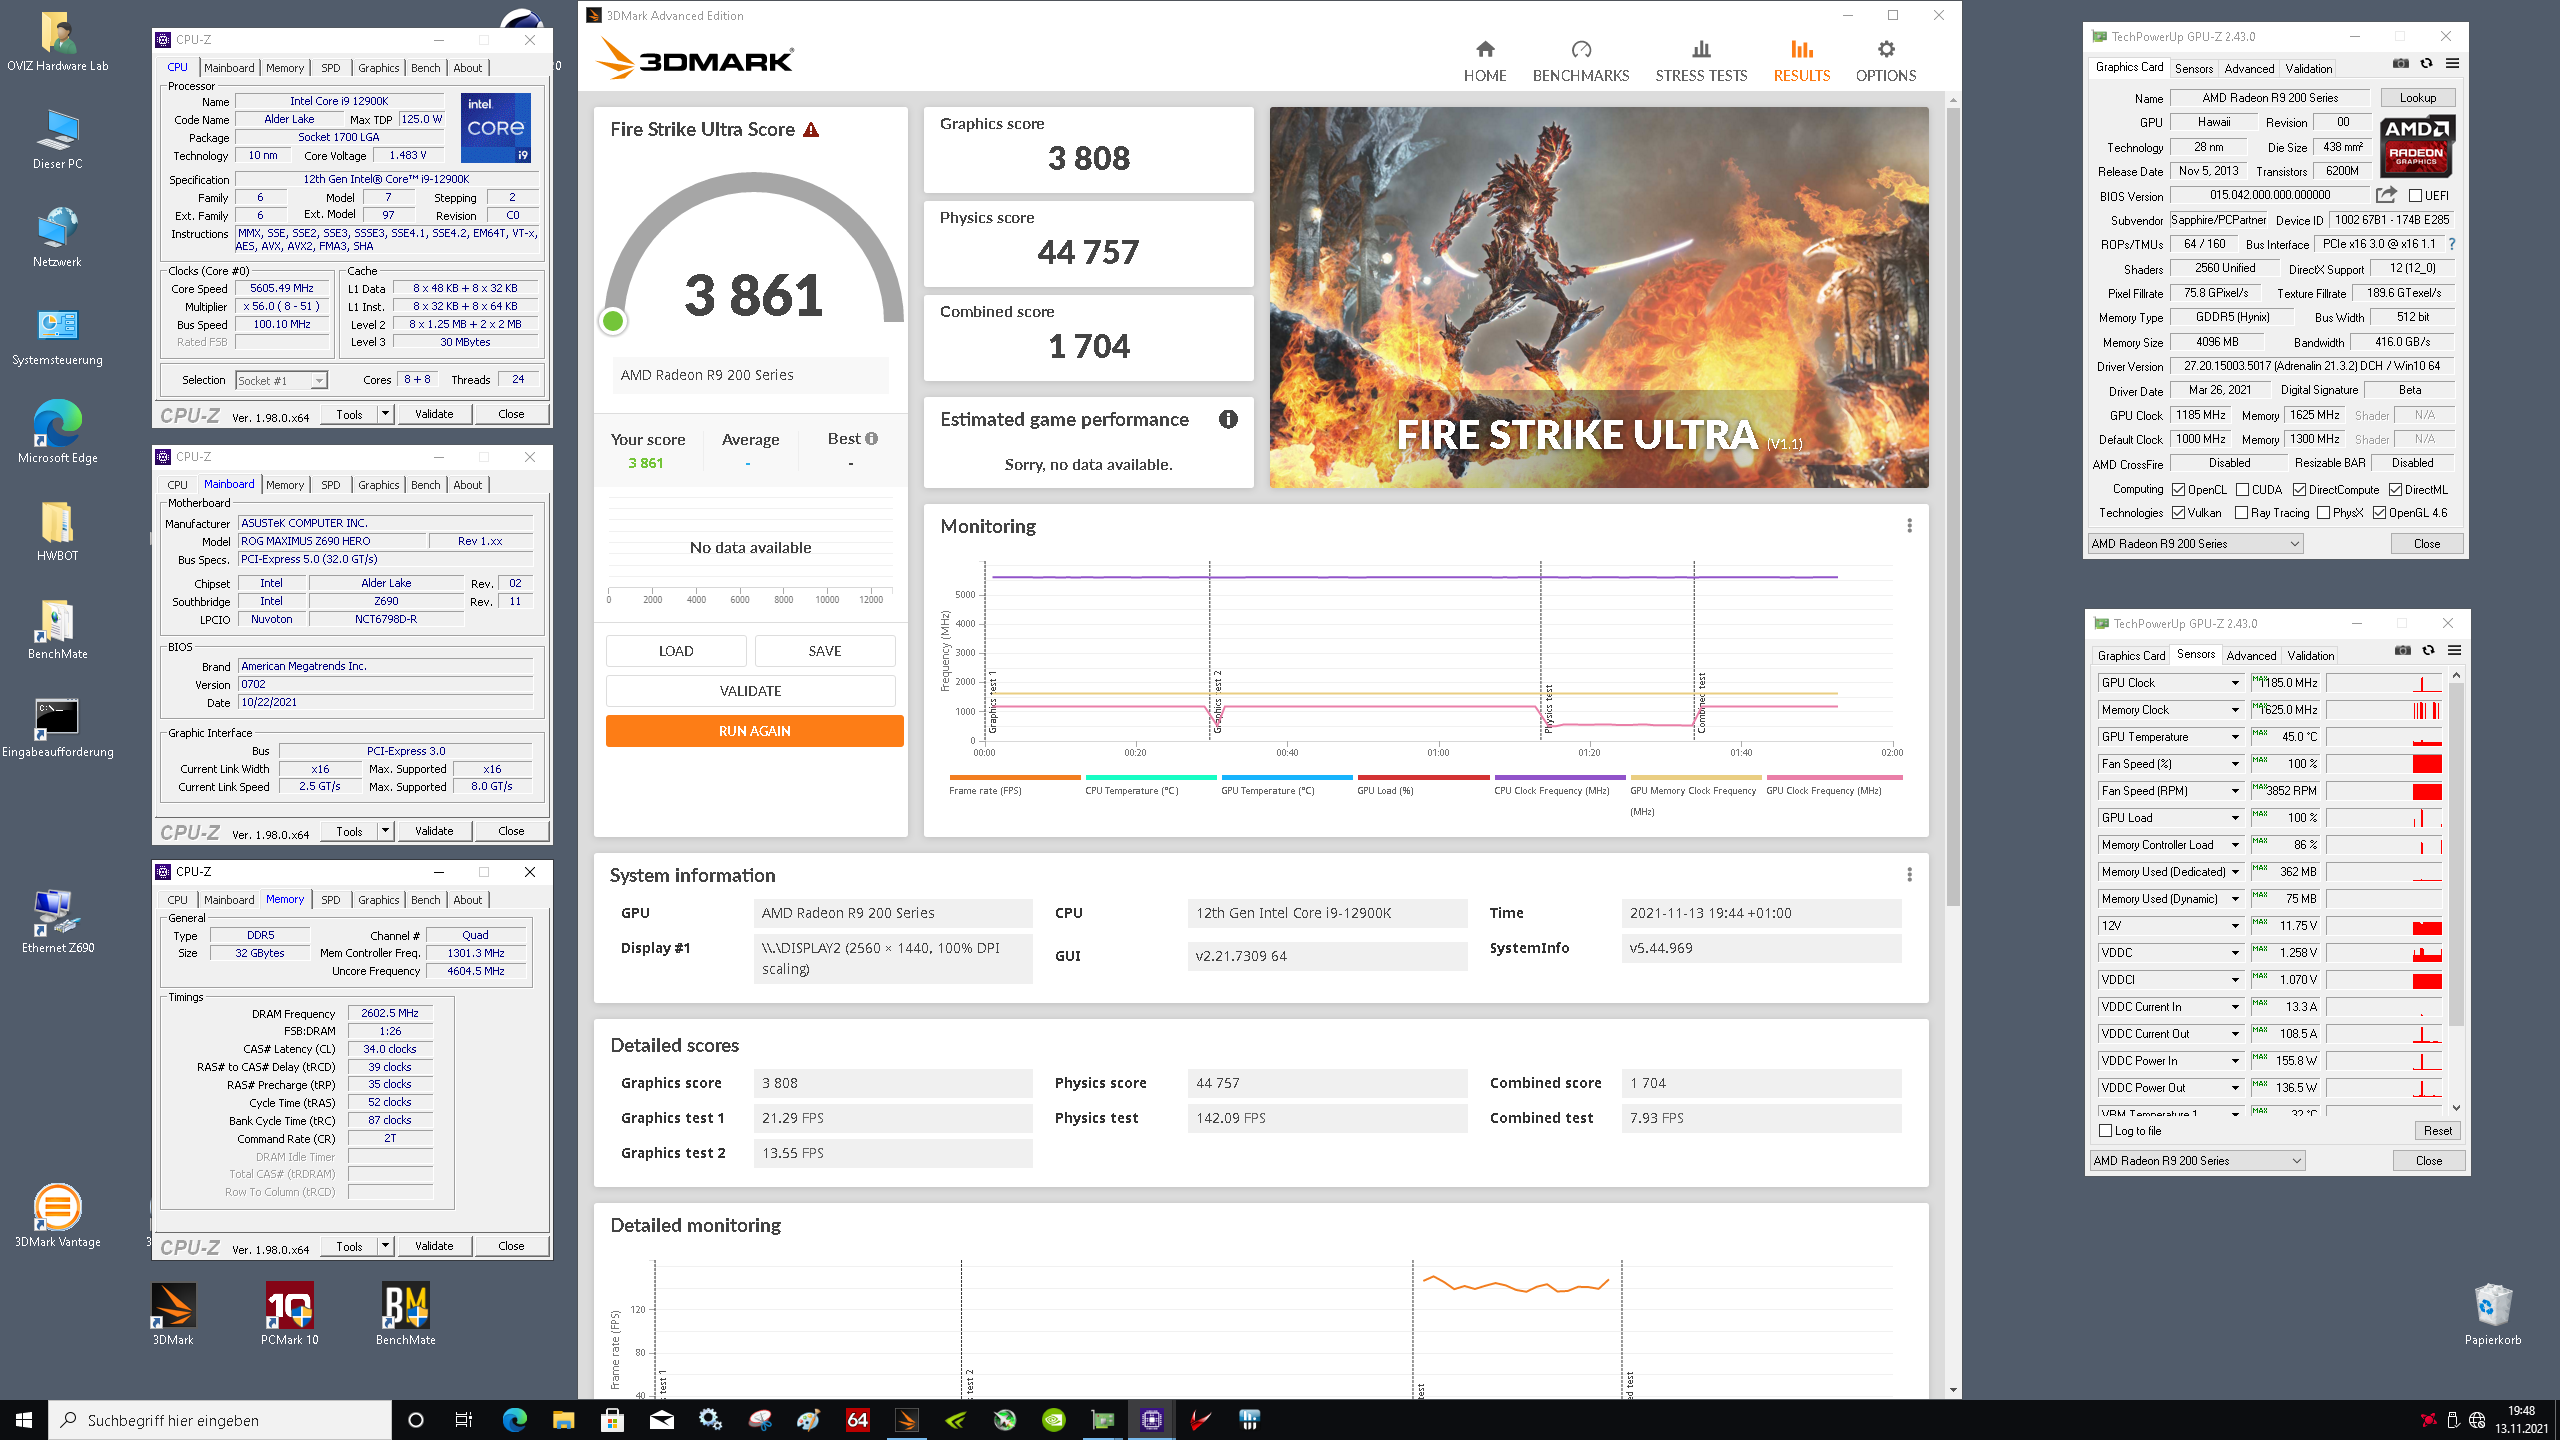Click warning triangle beside Fire Strike Ultra Score
Image resolution: width=2560 pixels, height=1440 pixels.
[811, 130]
